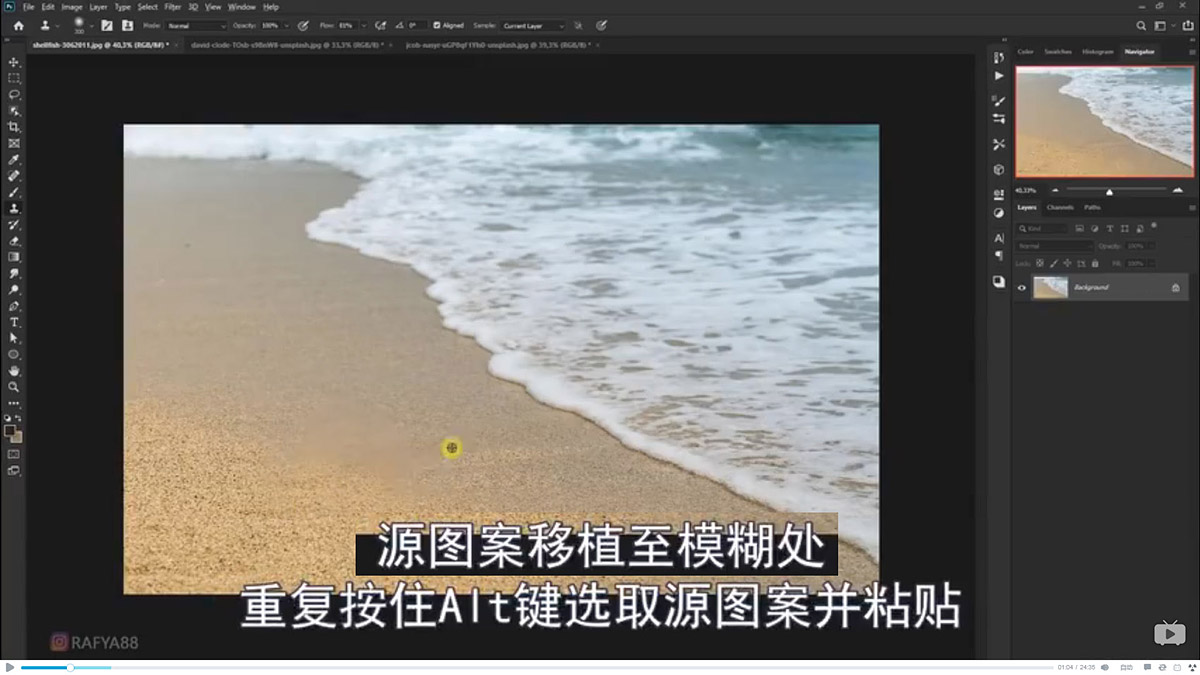Select the Eraser tool

(14, 240)
